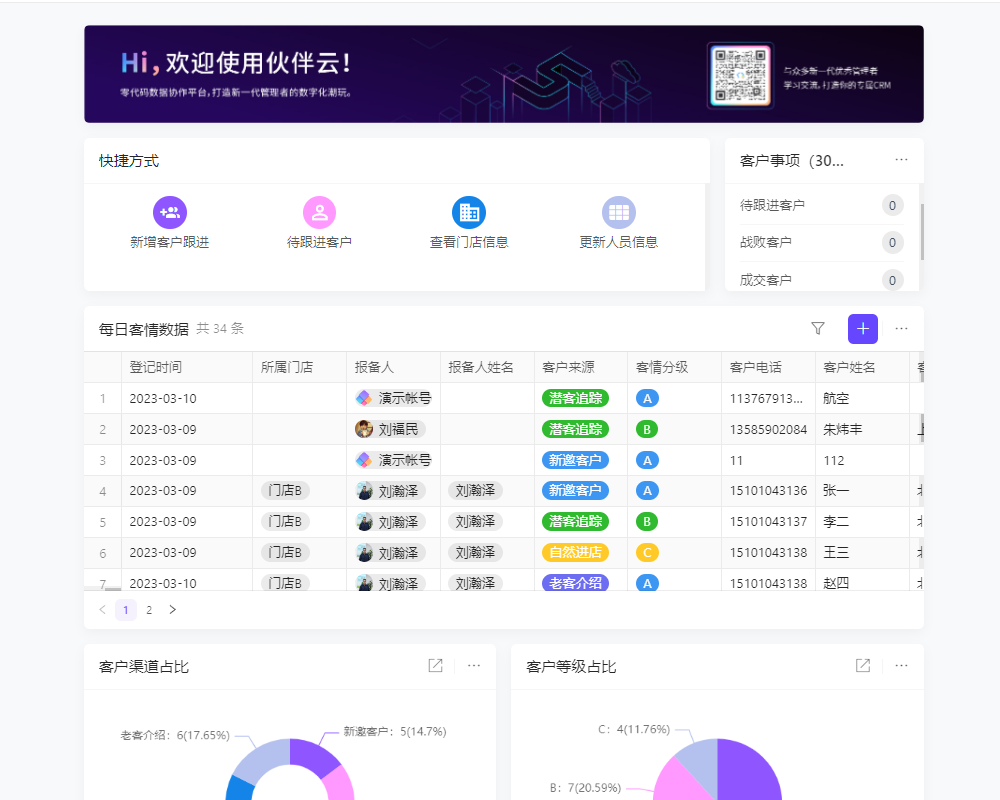This screenshot has height=800, width=1000.
Task: Select the 客户来源 column header
Action: 565,367
